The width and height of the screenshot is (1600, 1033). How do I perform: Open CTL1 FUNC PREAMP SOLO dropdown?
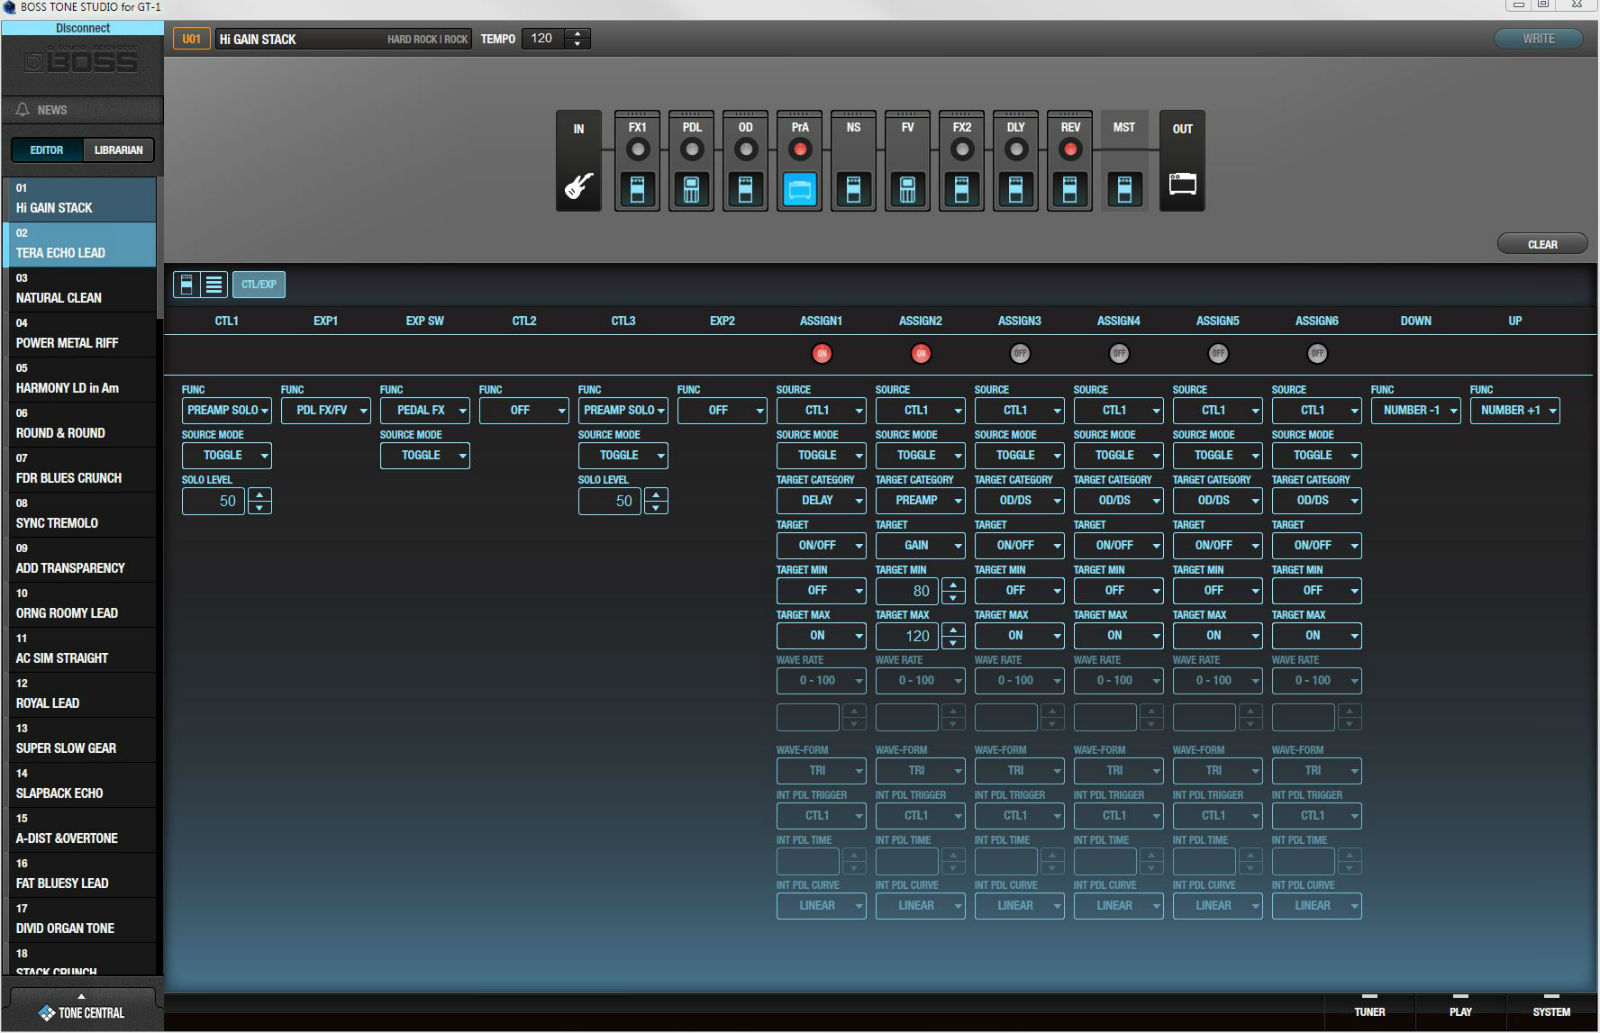point(227,410)
